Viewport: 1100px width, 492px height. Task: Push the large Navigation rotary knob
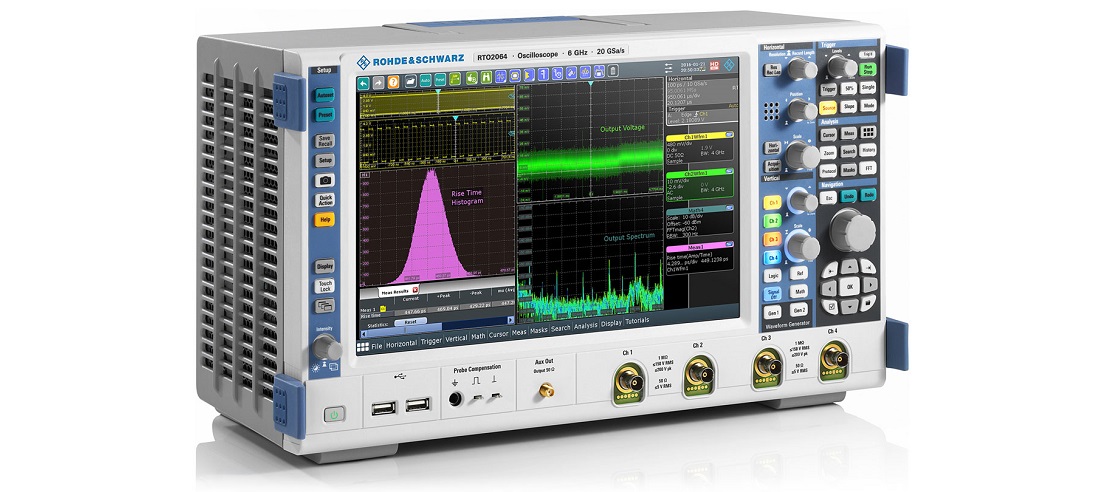[852, 230]
